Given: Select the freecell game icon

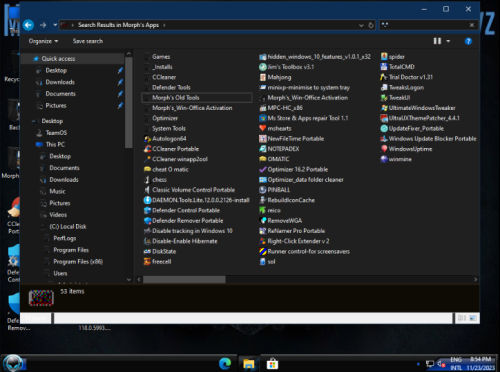Looking at the screenshot, I should 147,262.
